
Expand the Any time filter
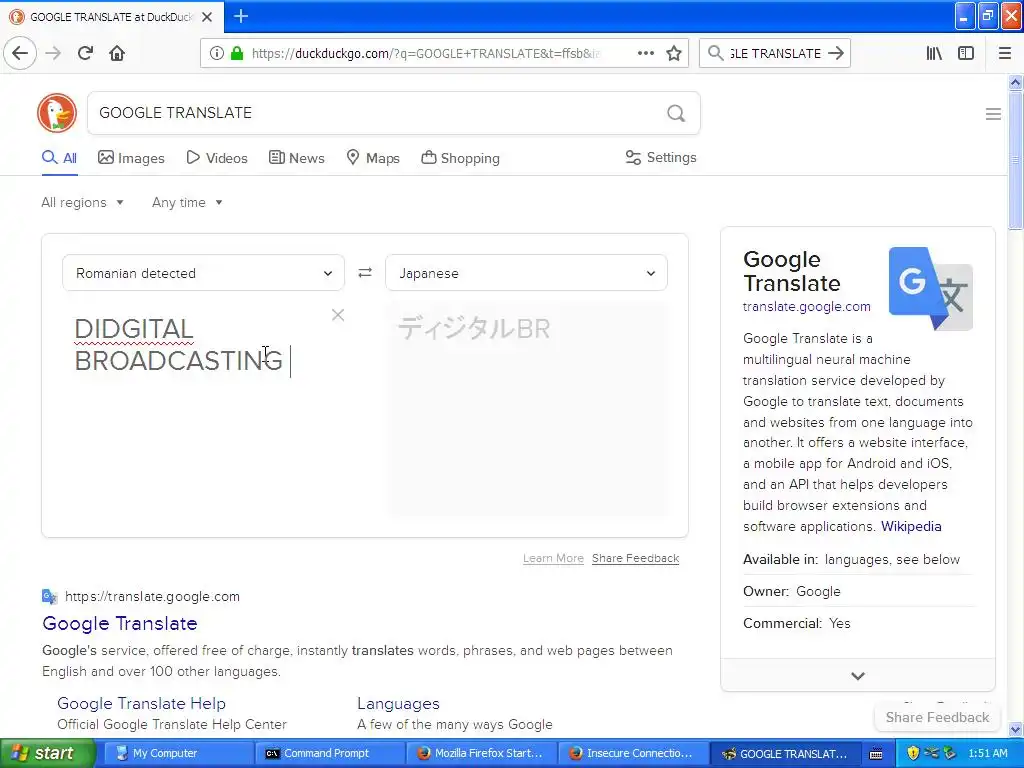187,202
